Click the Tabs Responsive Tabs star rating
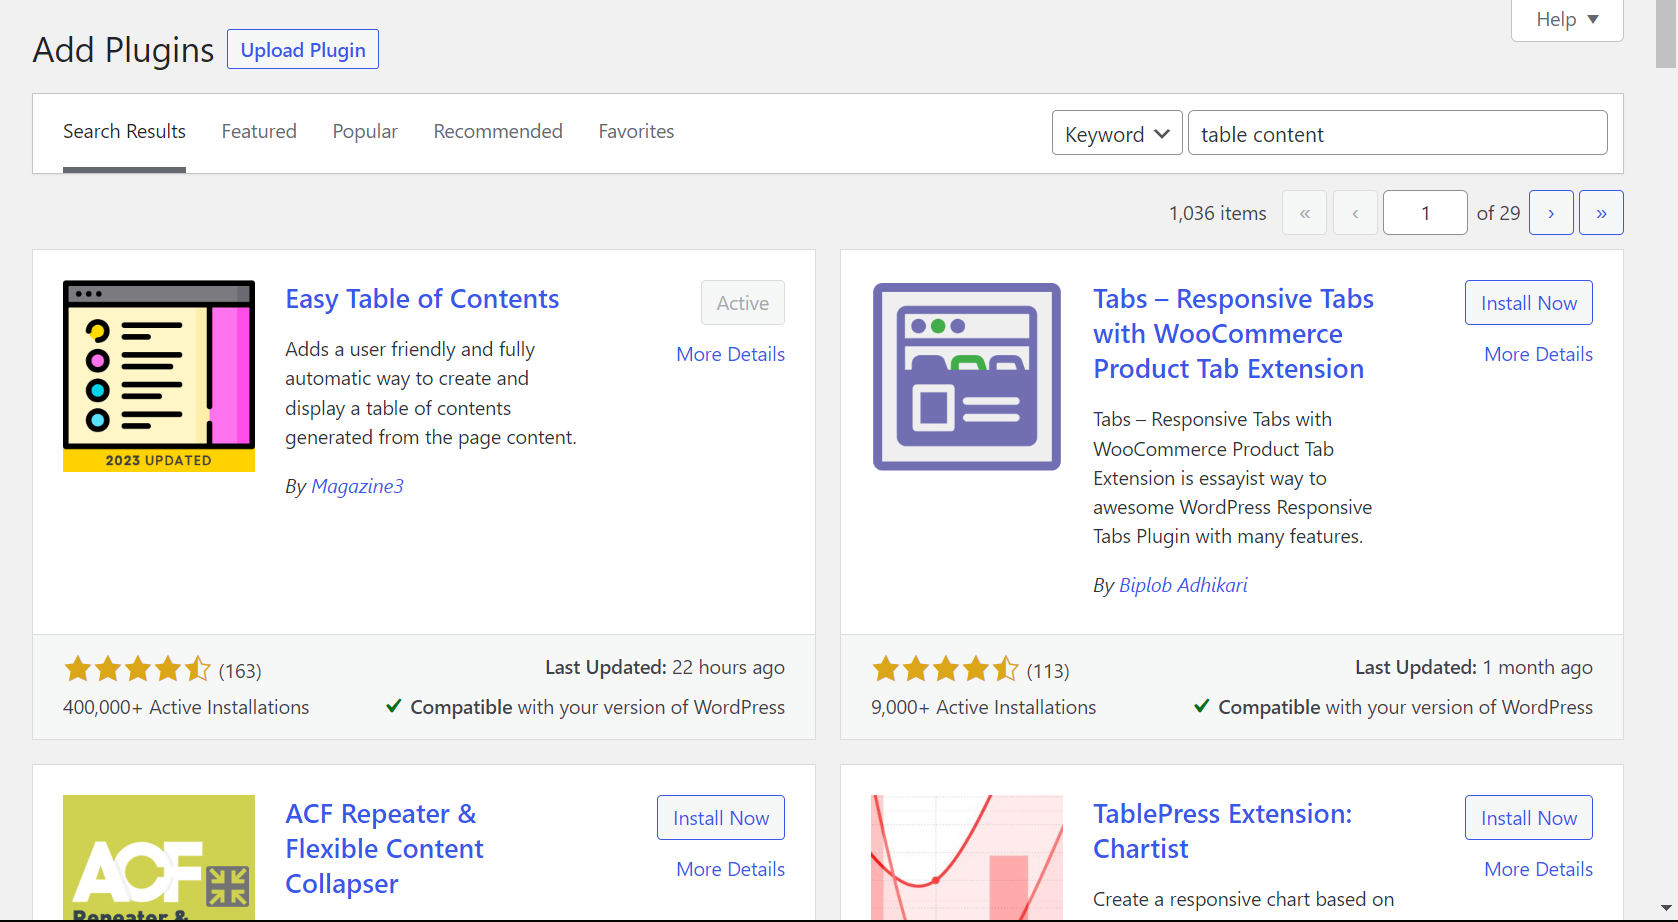Image resolution: width=1678 pixels, height=922 pixels. click(x=946, y=669)
